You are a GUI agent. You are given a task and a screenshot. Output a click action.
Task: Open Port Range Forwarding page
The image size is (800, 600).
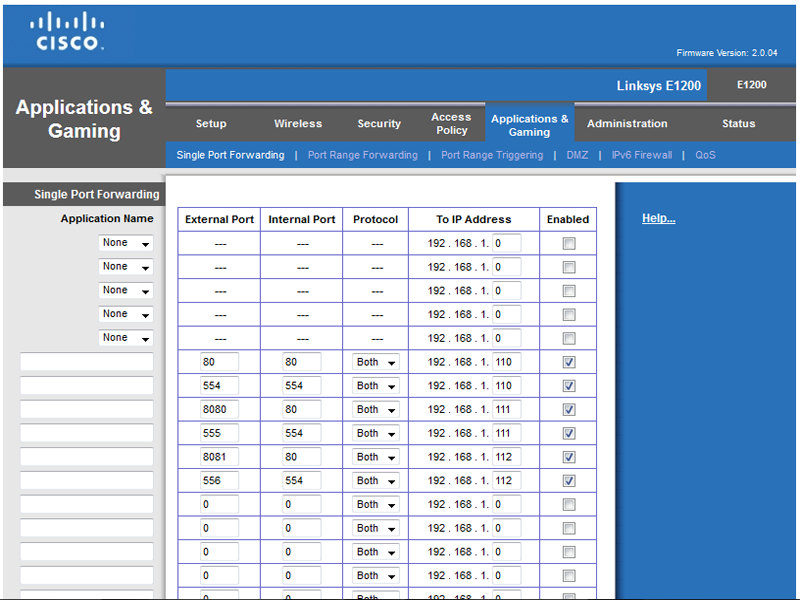point(362,155)
